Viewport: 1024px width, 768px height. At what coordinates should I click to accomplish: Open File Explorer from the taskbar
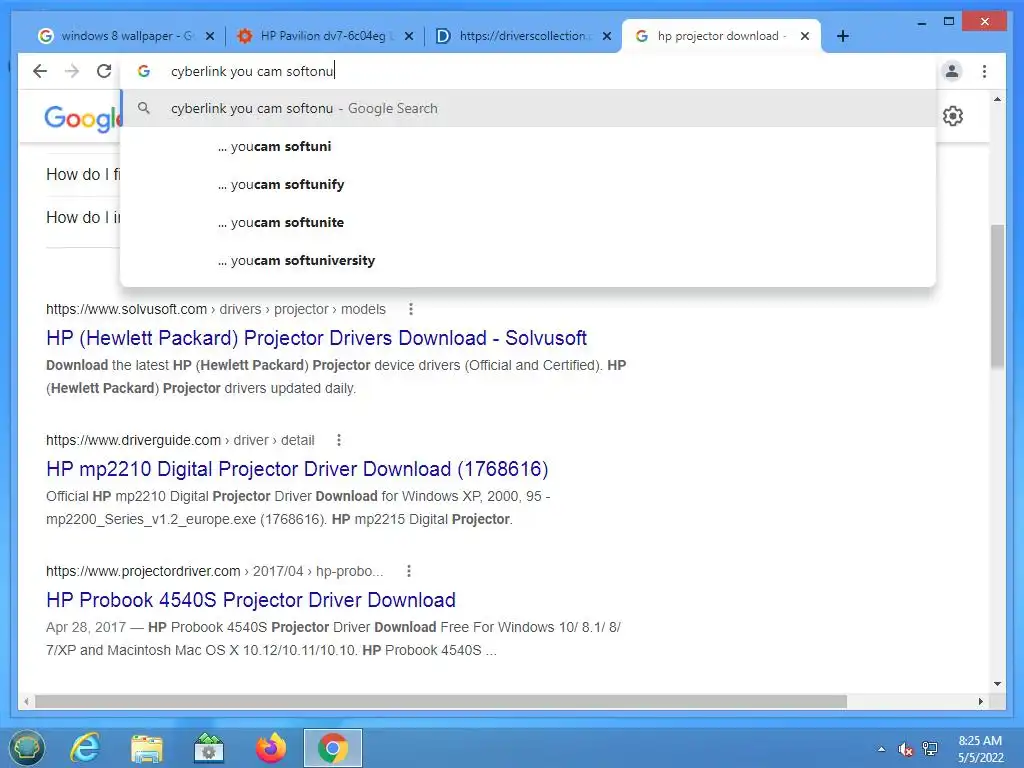click(147, 748)
